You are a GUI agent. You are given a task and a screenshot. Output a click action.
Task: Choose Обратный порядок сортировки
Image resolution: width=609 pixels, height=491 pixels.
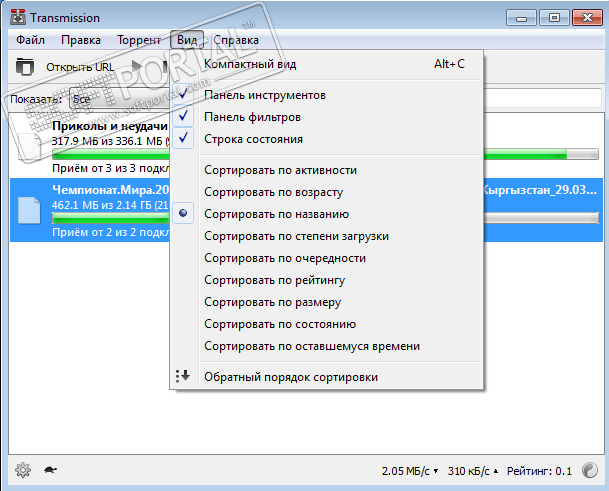[x=327, y=377]
